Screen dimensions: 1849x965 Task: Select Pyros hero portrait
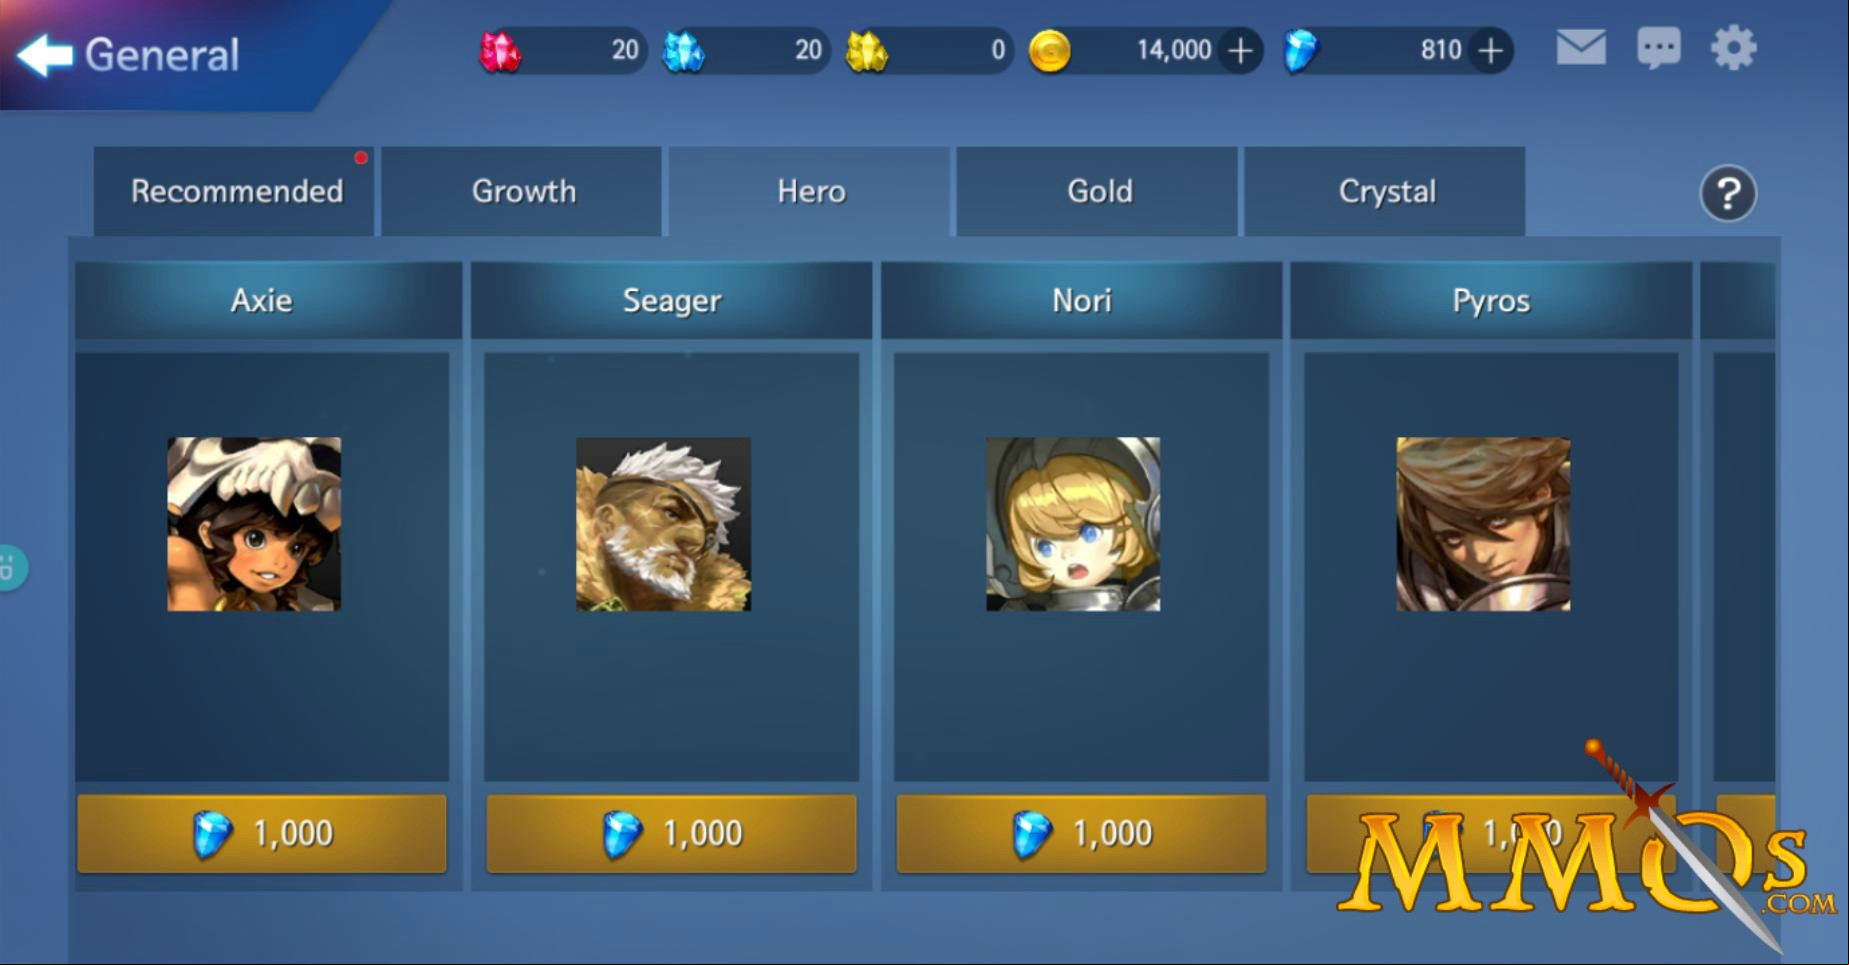1483,524
